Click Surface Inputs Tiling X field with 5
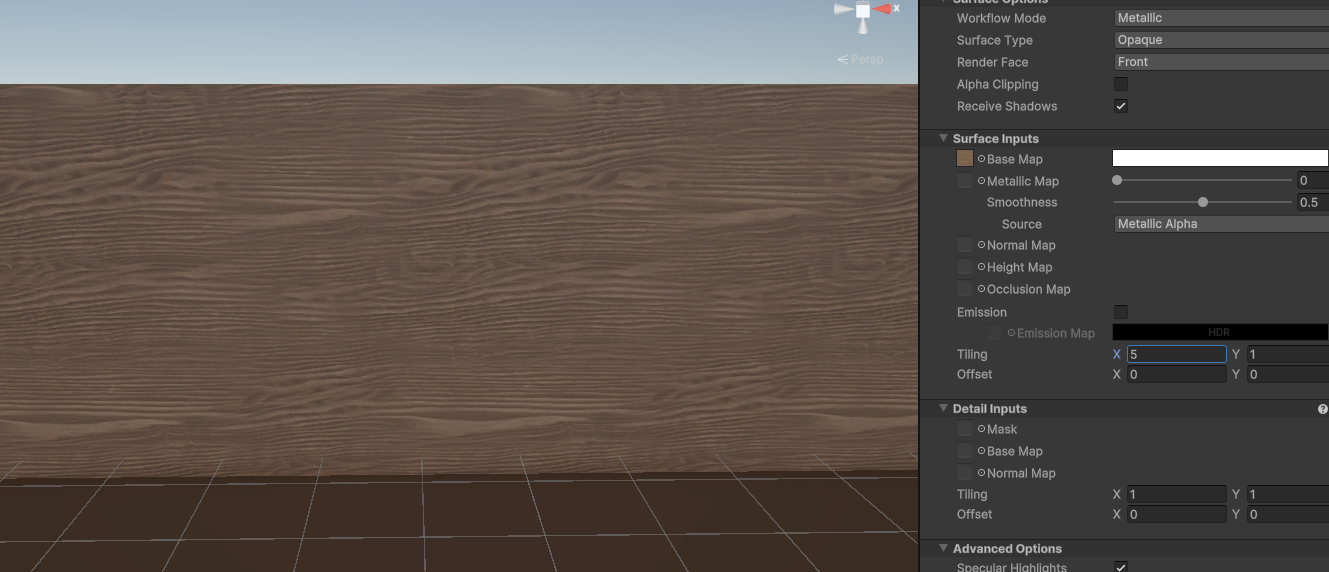The height and width of the screenshot is (572, 1329). click(1176, 354)
